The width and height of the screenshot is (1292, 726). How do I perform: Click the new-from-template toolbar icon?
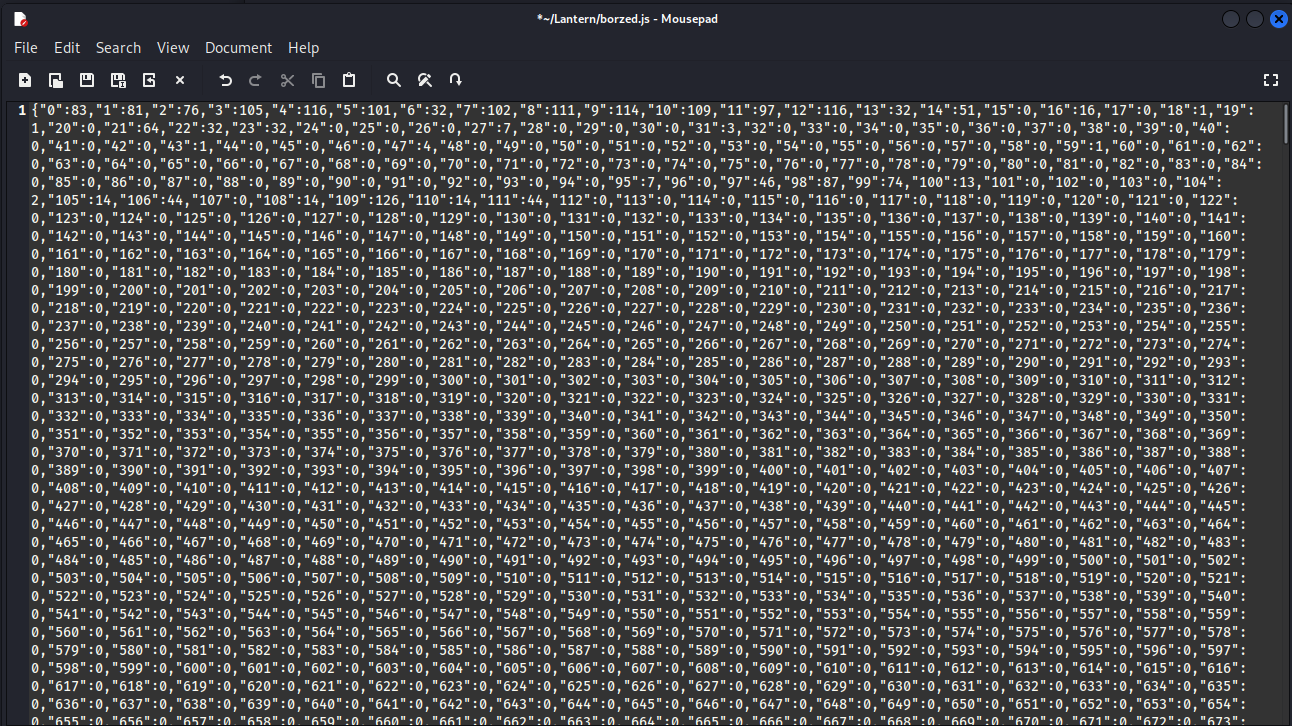tap(56, 80)
